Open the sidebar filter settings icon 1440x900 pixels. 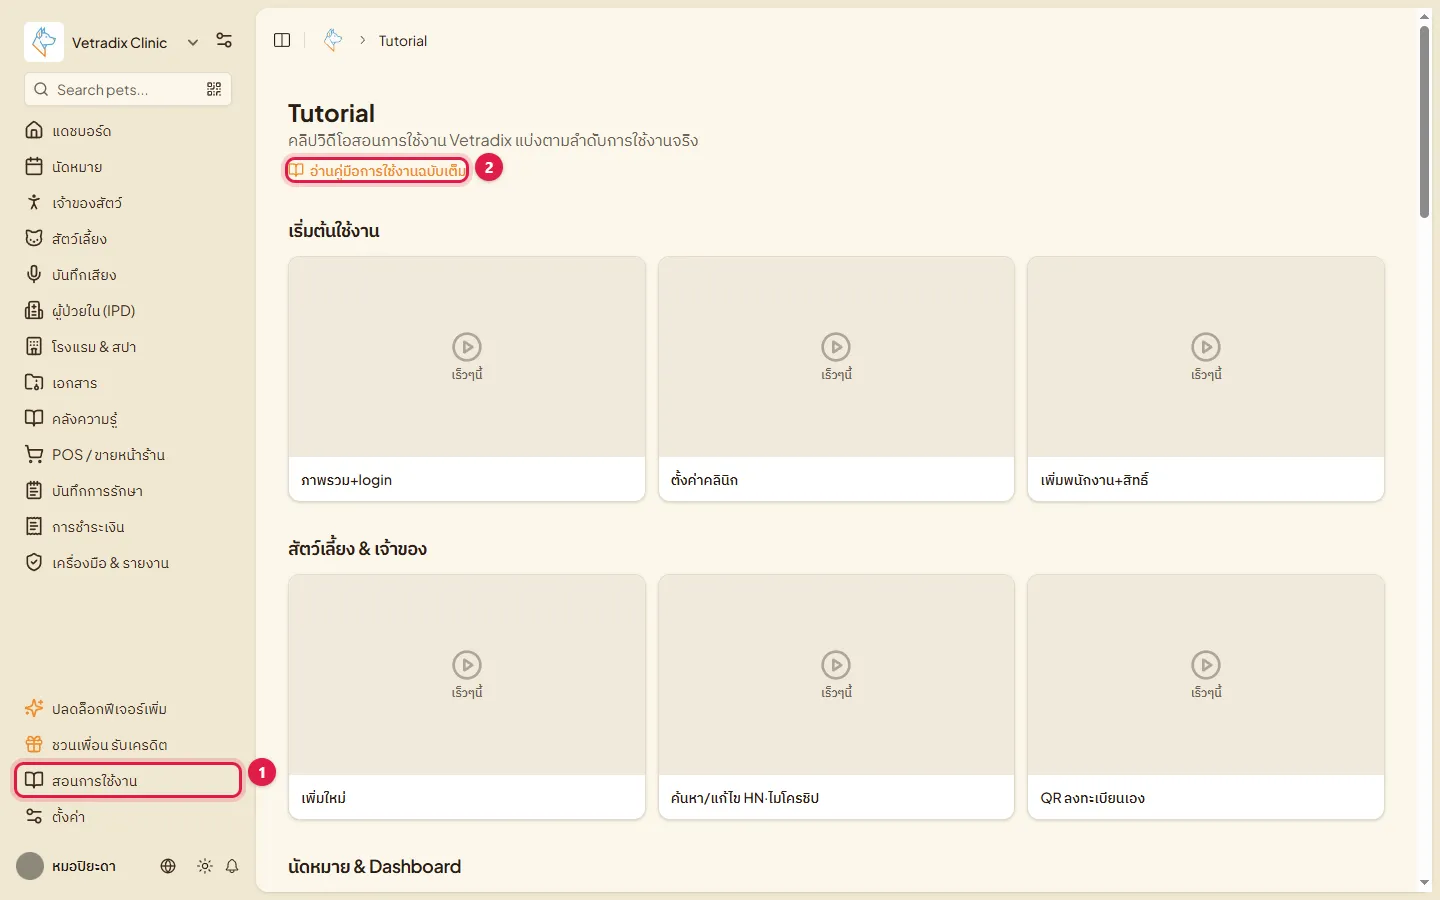pyautogui.click(x=224, y=41)
